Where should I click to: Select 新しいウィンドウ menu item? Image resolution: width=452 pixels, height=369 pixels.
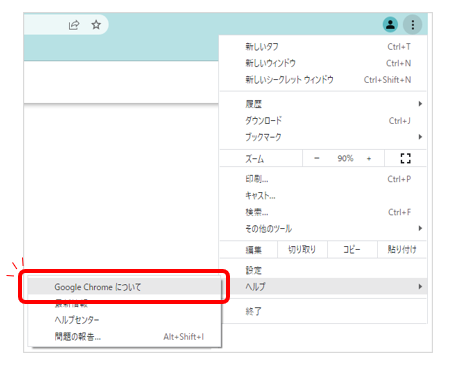tap(323, 63)
